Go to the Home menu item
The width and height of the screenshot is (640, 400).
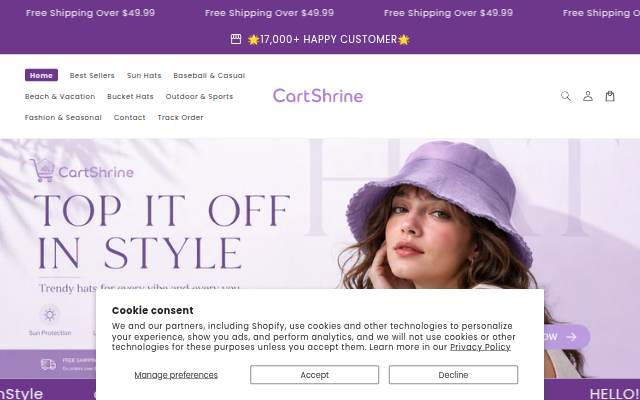[41, 75]
